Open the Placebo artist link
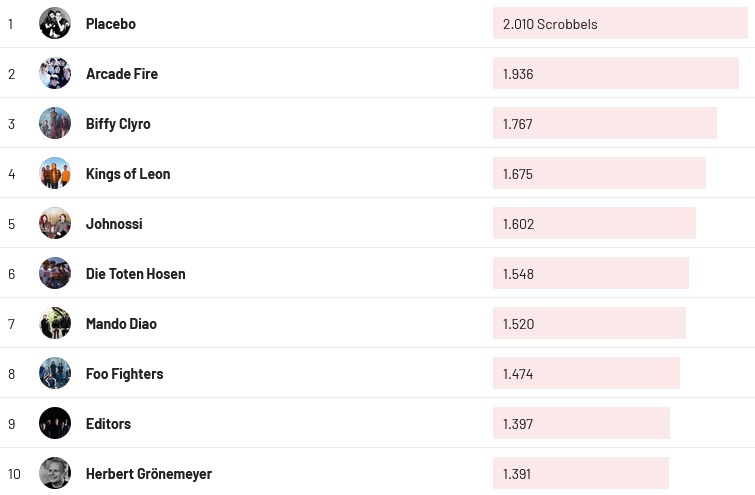Screen dimensions: 755x495 coord(111,23)
